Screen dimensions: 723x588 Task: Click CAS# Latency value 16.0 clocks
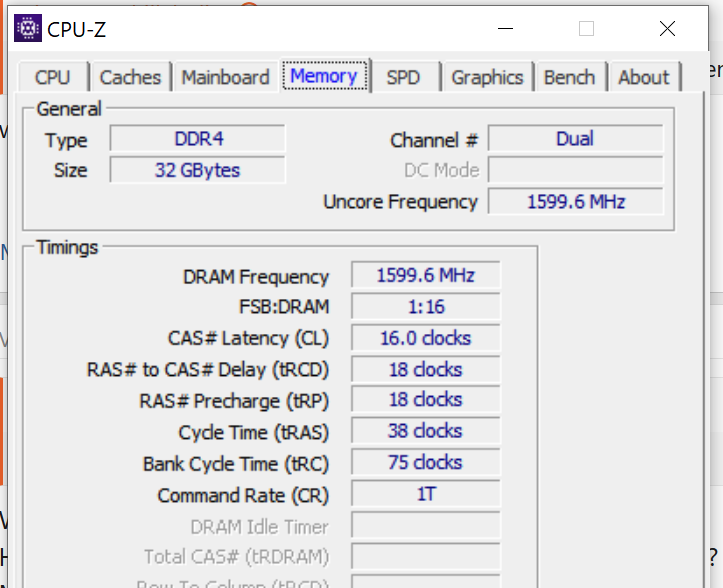tap(426, 338)
